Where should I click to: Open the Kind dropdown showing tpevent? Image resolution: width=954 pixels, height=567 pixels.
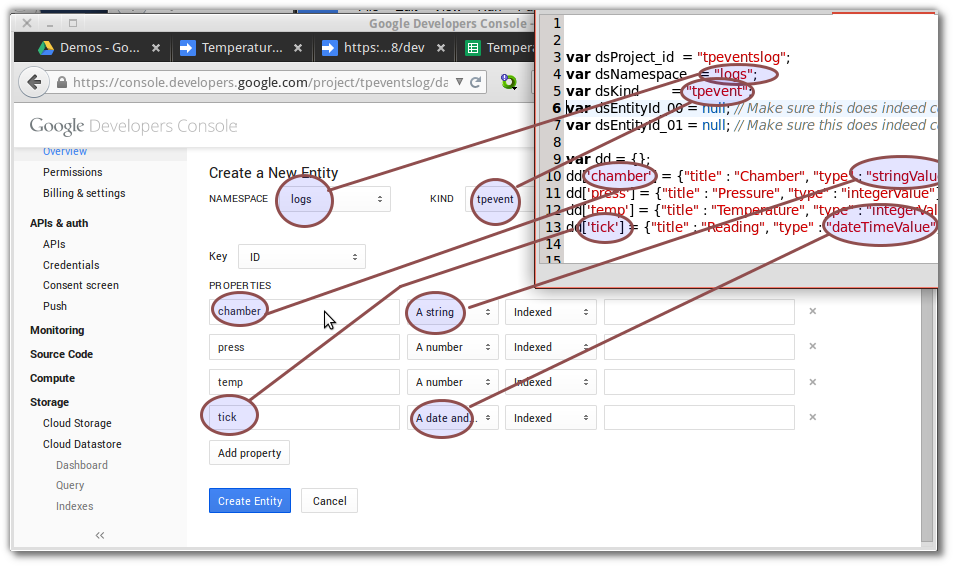[500, 199]
